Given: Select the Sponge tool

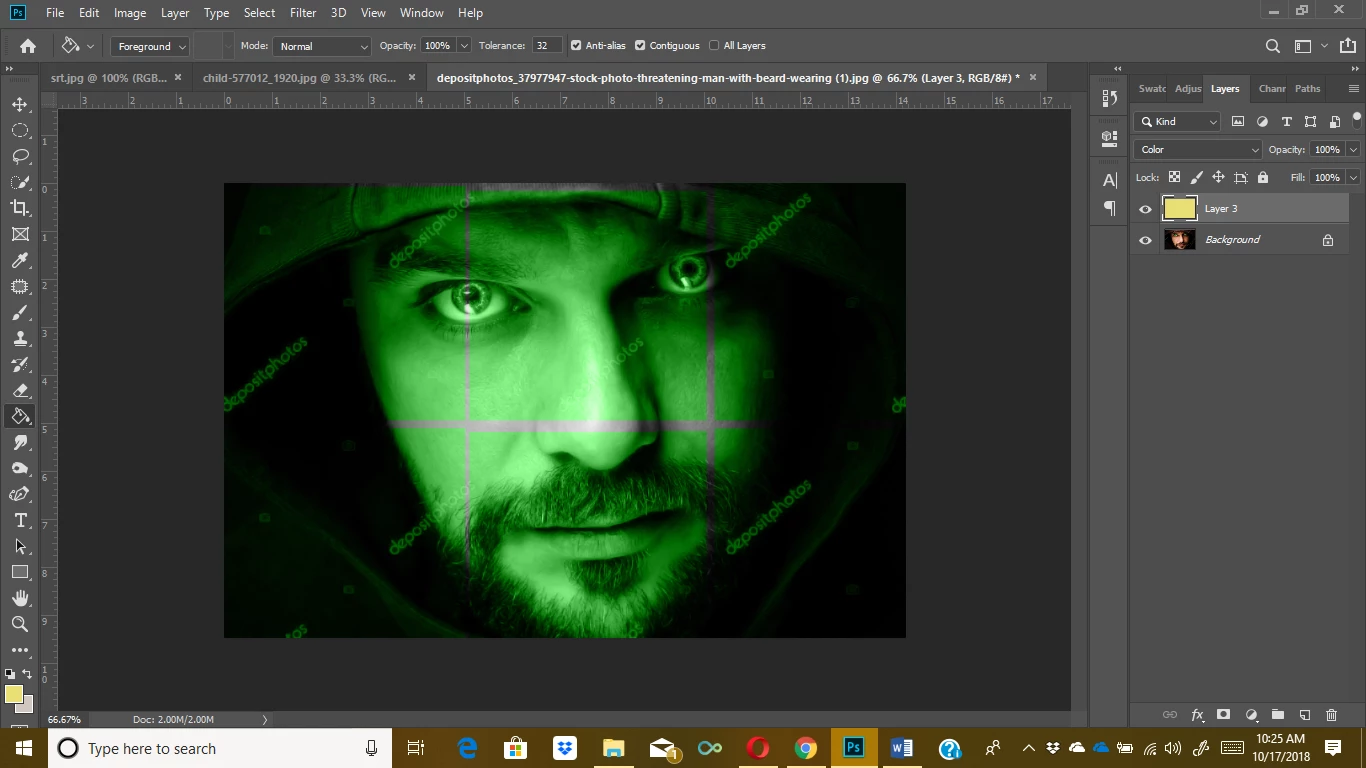Looking at the screenshot, I should pos(20,468).
